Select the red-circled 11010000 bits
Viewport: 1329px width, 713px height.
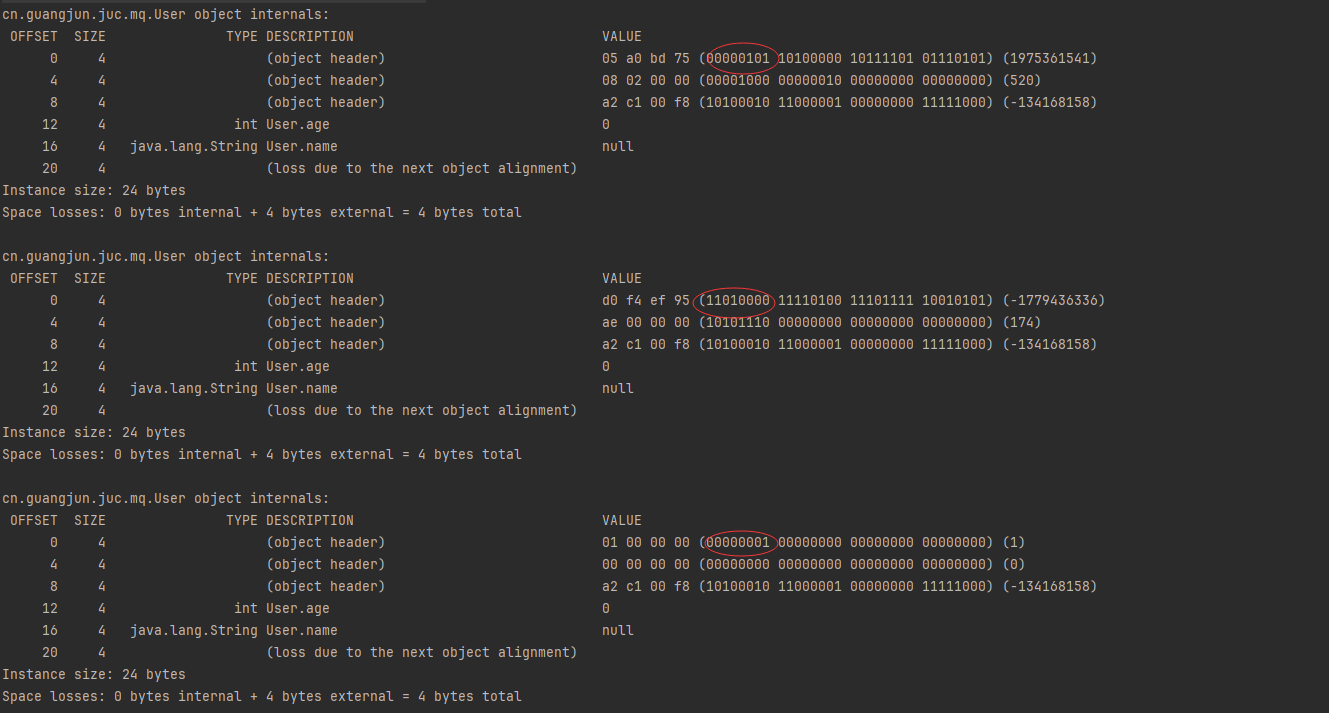[739, 301]
